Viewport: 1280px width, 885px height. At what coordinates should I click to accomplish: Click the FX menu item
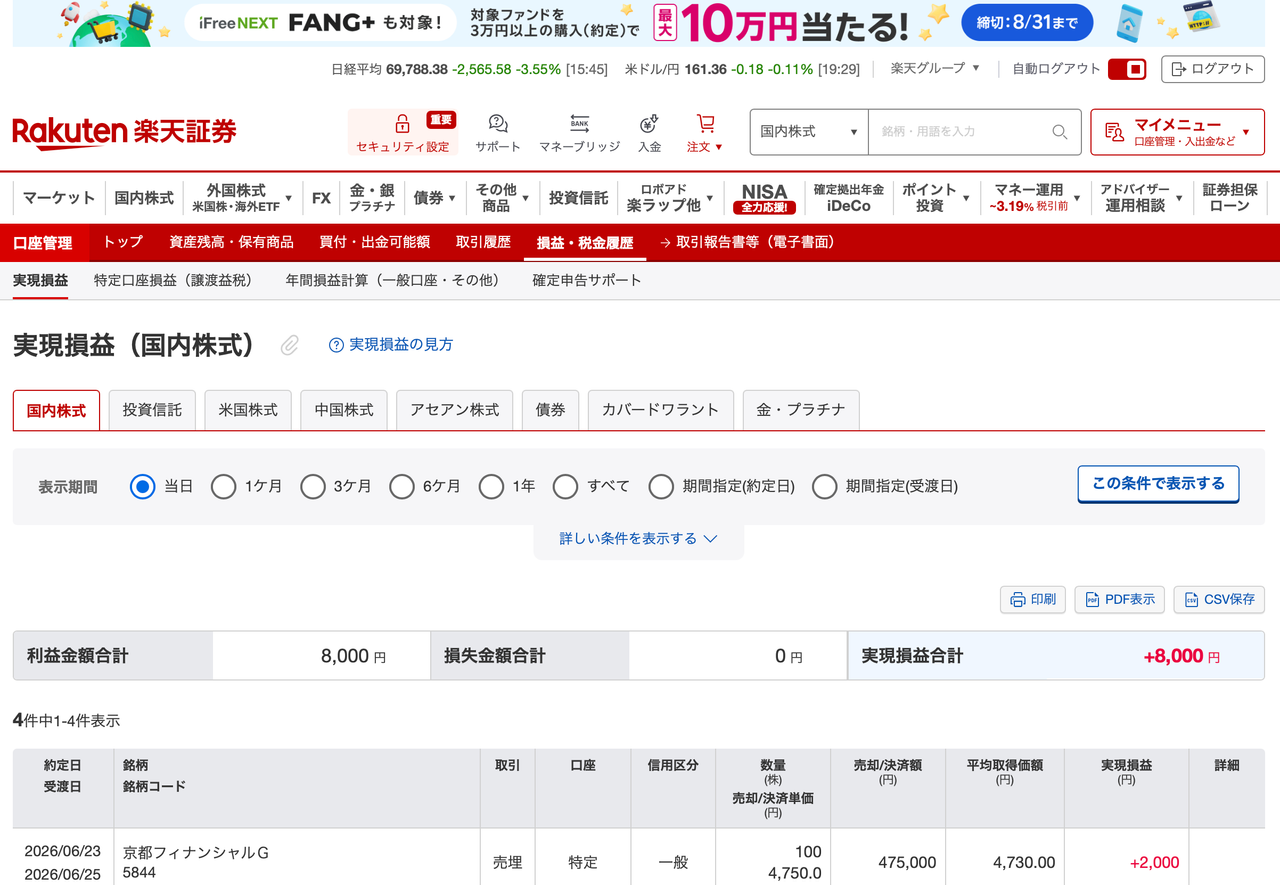pos(321,198)
